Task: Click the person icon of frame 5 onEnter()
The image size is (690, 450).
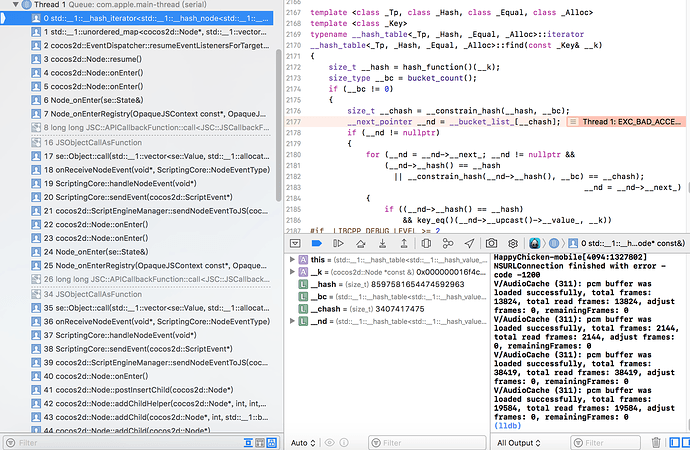Action: [x=36, y=86]
